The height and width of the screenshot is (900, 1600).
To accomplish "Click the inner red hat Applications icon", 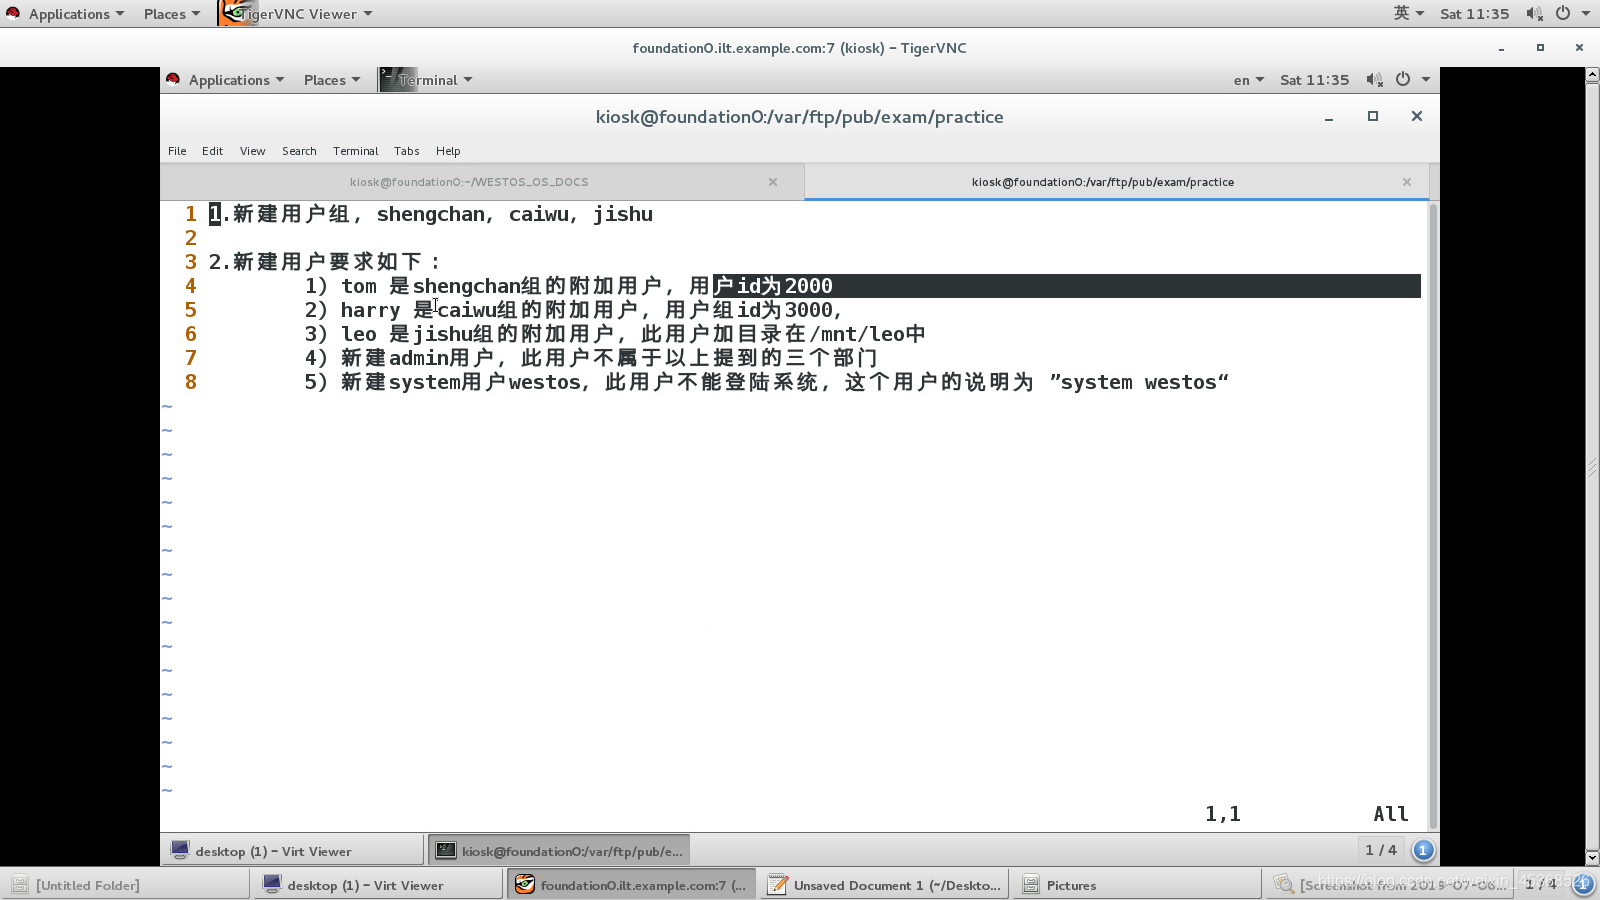I will pyautogui.click(x=173, y=80).
